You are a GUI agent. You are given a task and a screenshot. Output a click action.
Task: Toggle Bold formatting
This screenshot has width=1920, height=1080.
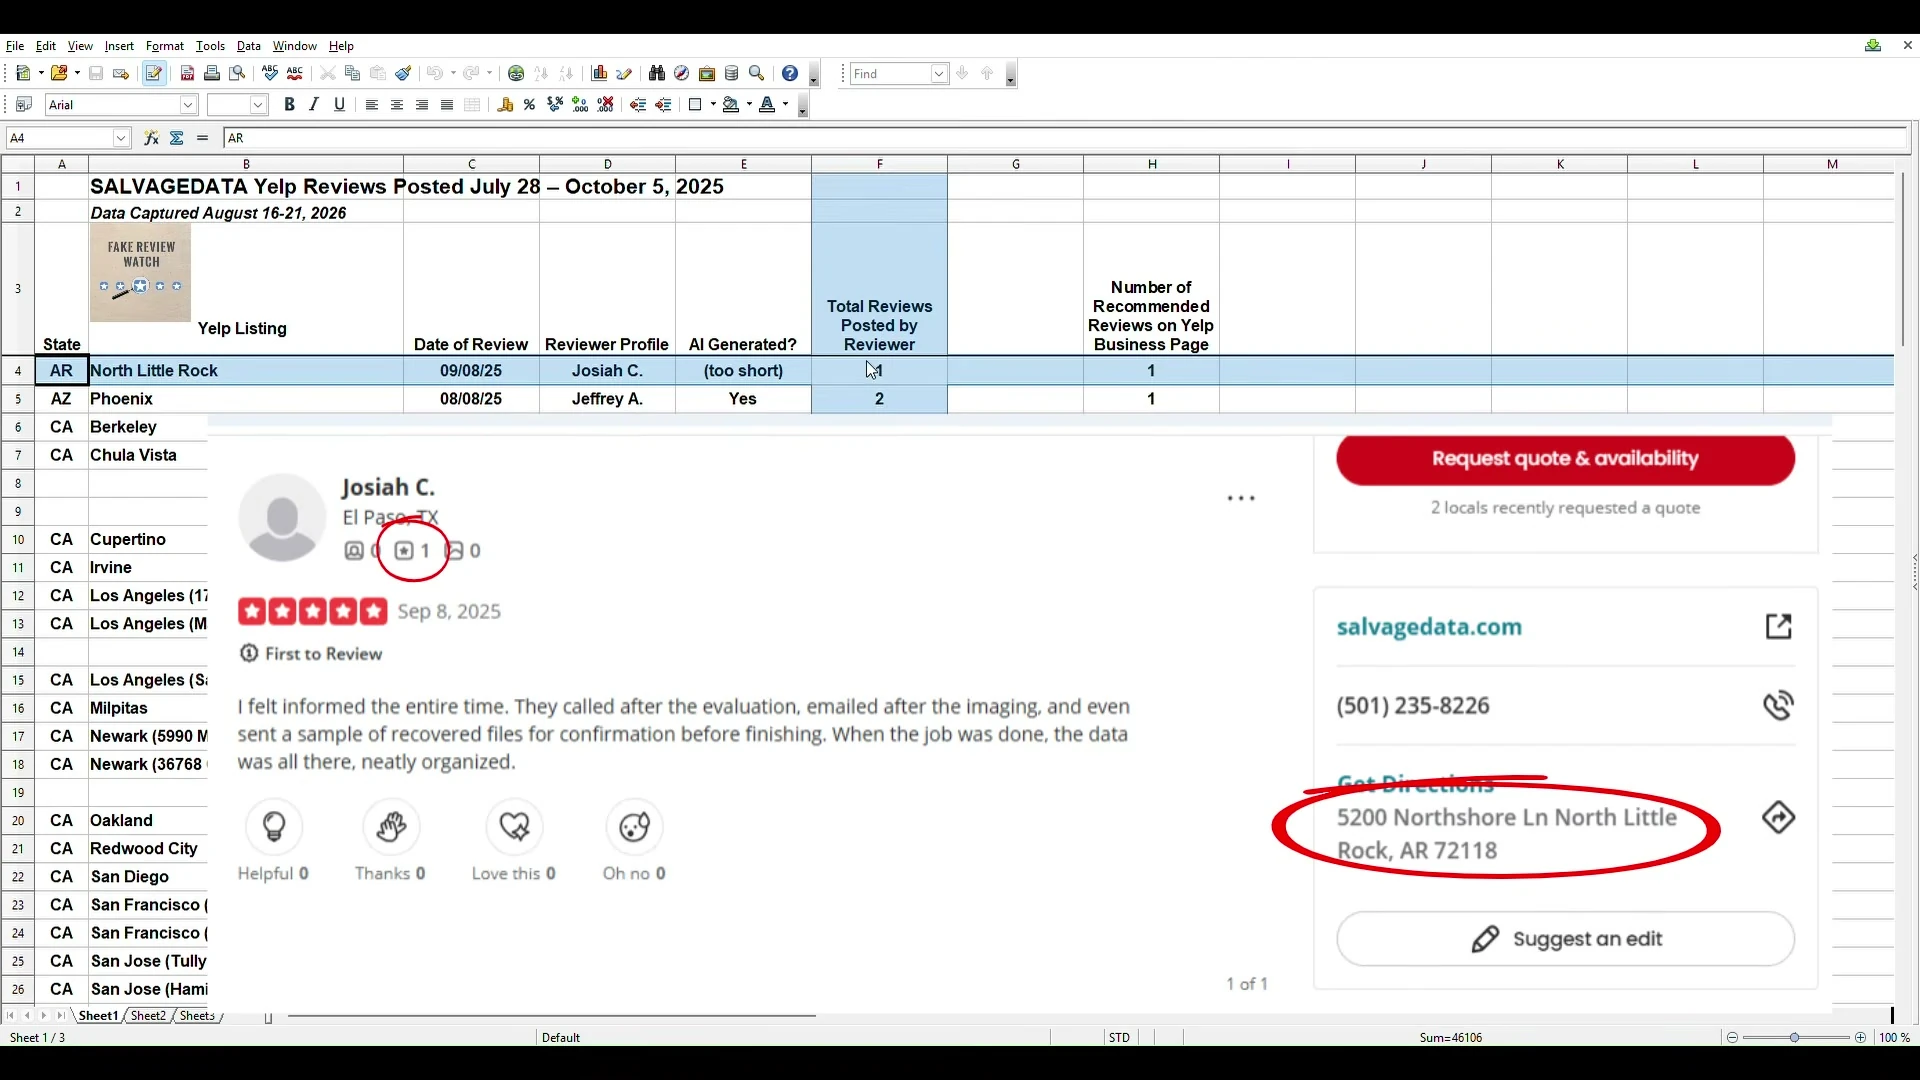(x=289, y=105)
